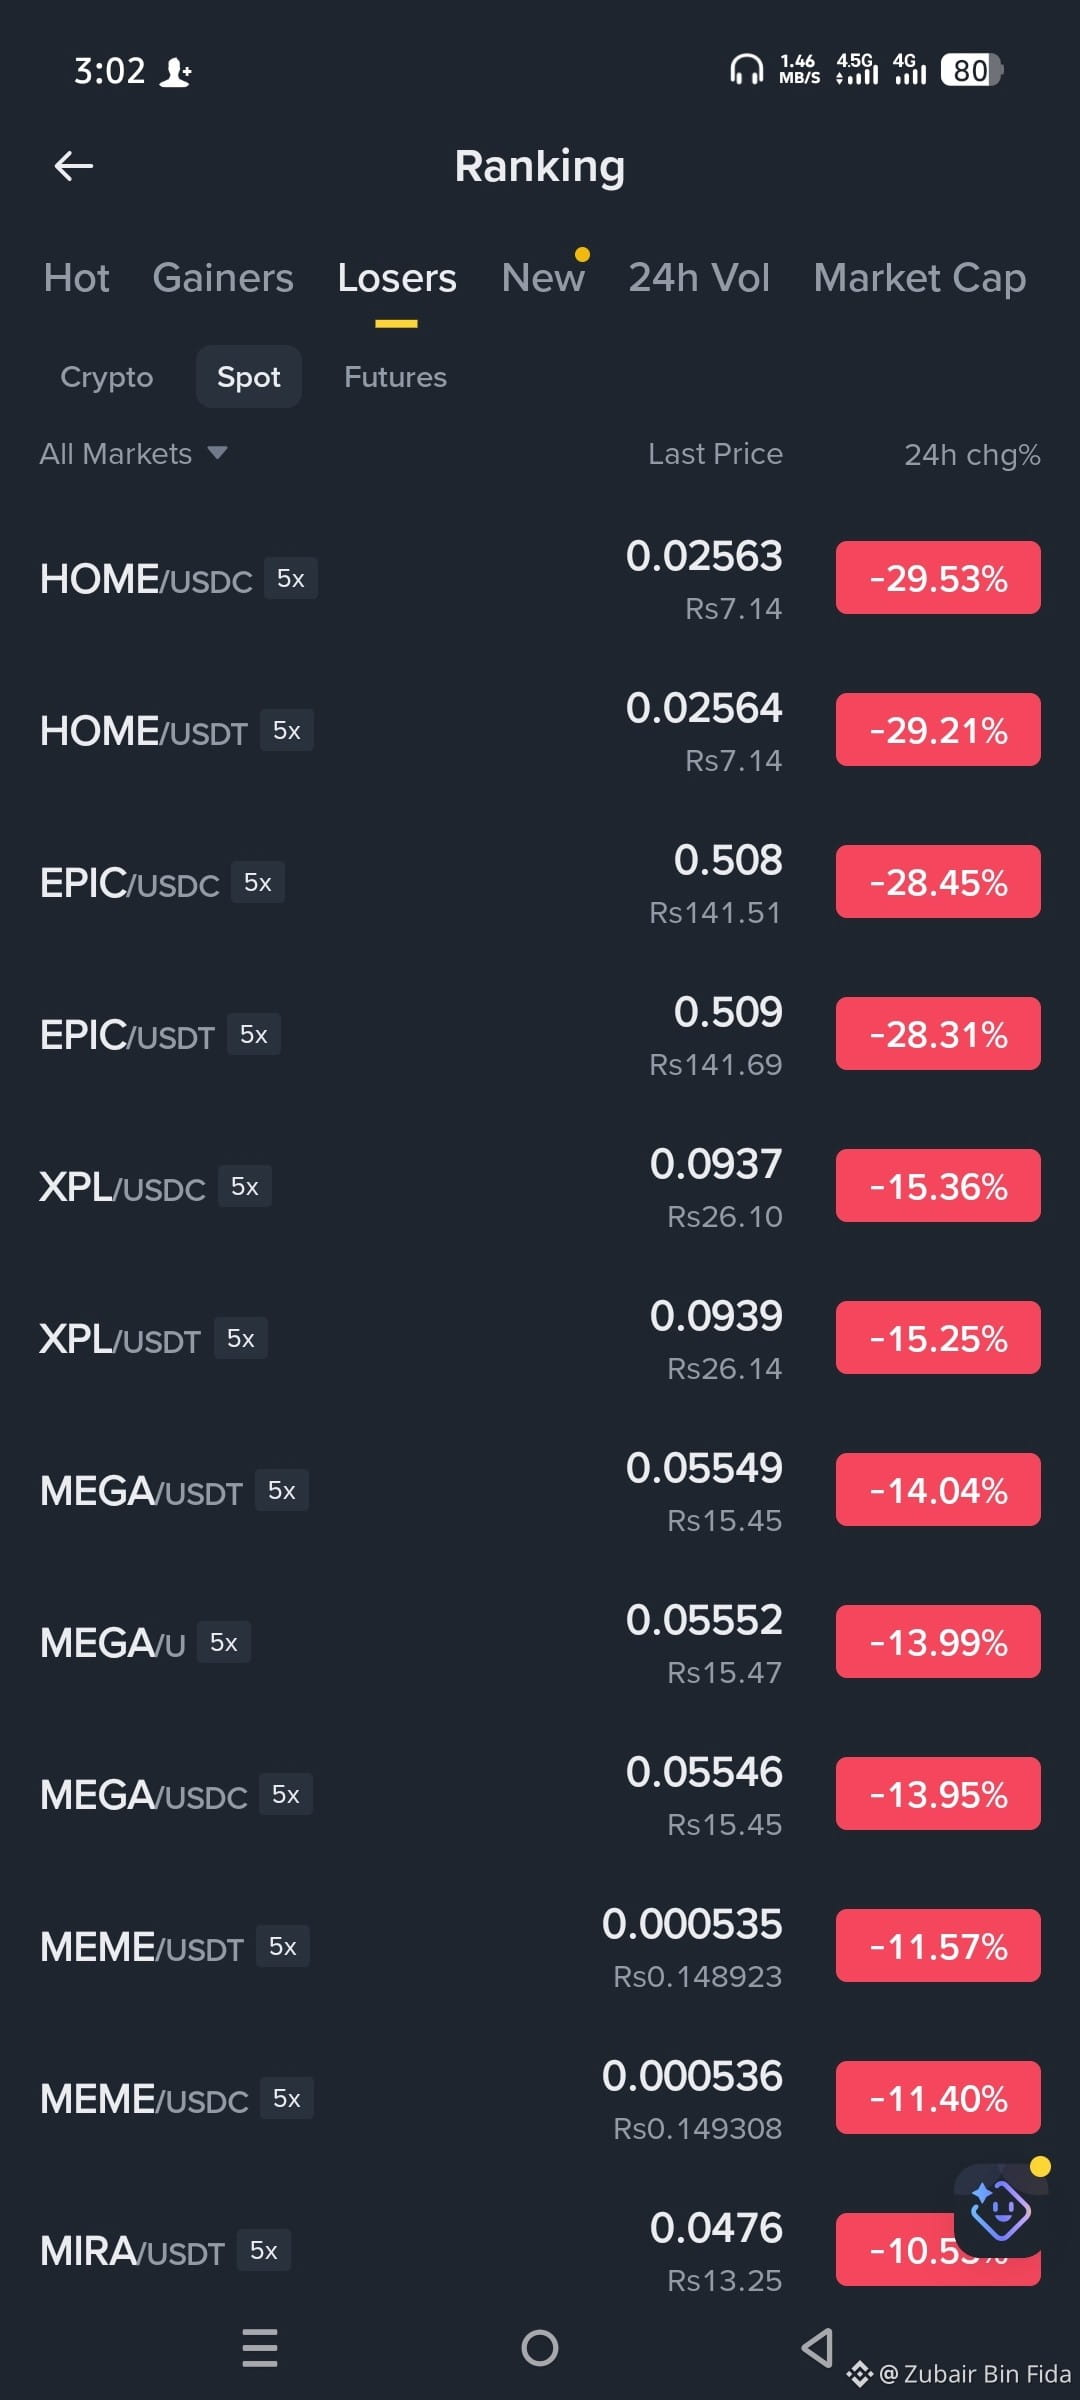Viewport: 1080px width, 2400px height.
Task: Switch to the Gainers tab
Action: (223, 278)
